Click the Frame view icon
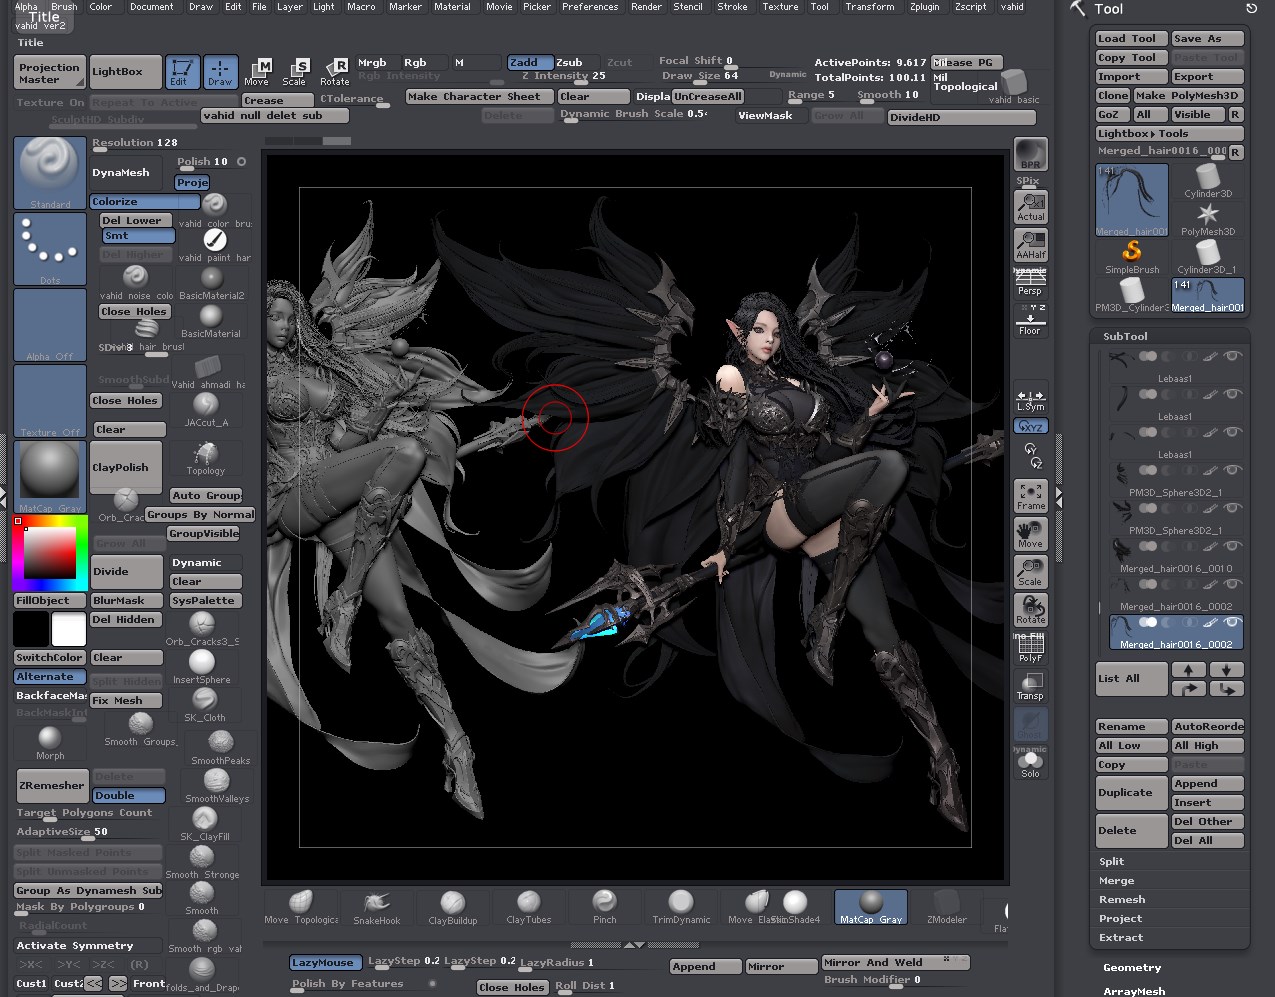Viewport: 1275px width, 997px height. 1031,496
